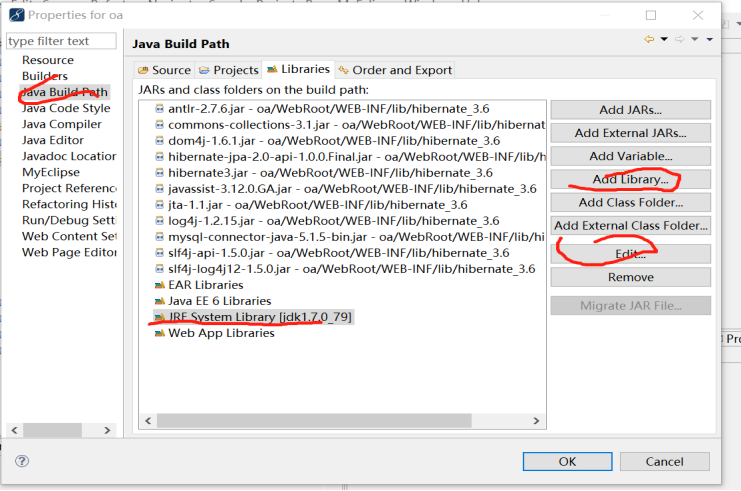Select Java Editor in the tree
Image resolution: width=741 pixels, height=491 pixels.
point(53,140)
